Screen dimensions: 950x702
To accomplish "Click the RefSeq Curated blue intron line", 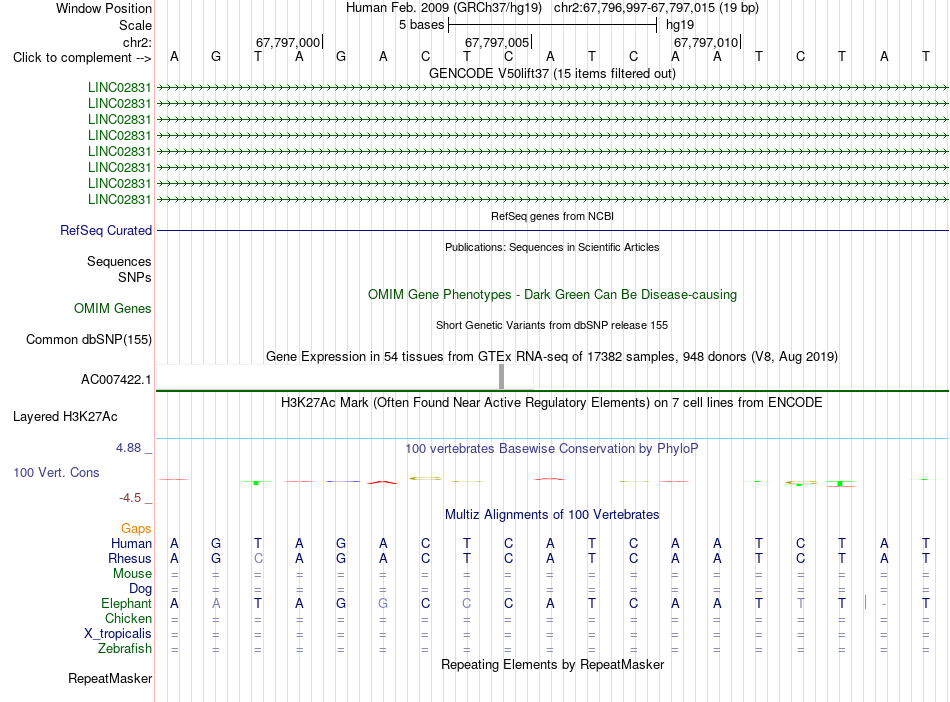I will pos(552,230).
